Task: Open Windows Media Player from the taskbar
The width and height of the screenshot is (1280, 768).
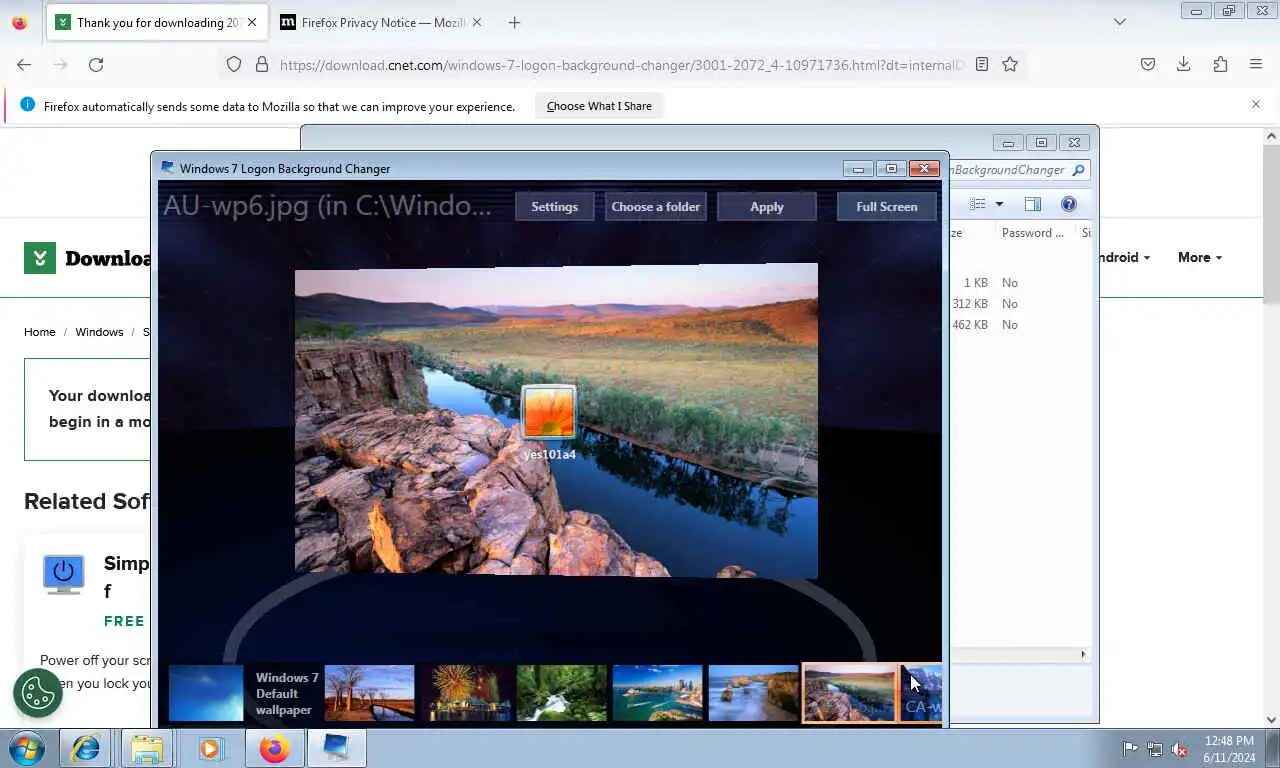Action: click(x=210, y=748)
